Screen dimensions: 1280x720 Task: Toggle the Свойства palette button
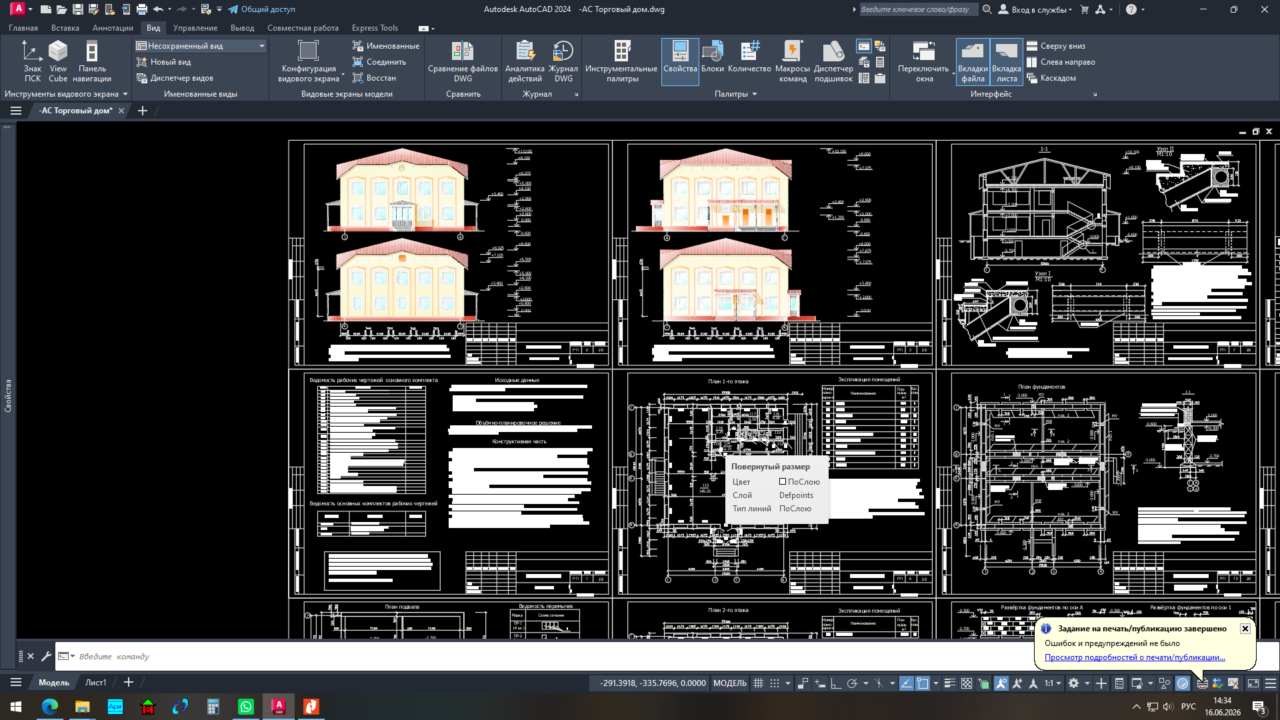click(x=680, y=62)
